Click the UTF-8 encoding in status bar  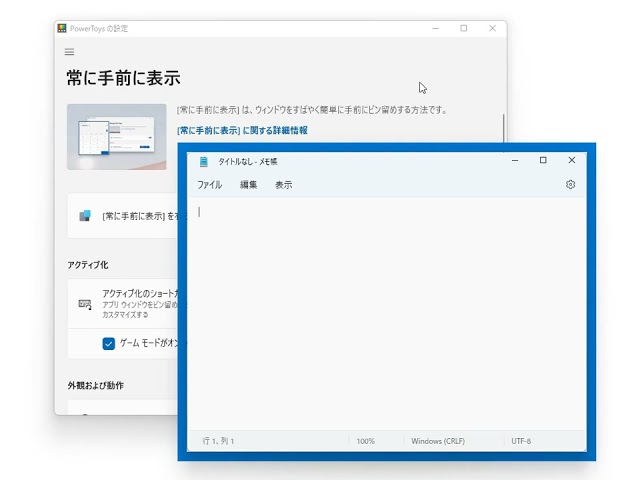pos(521,441)
